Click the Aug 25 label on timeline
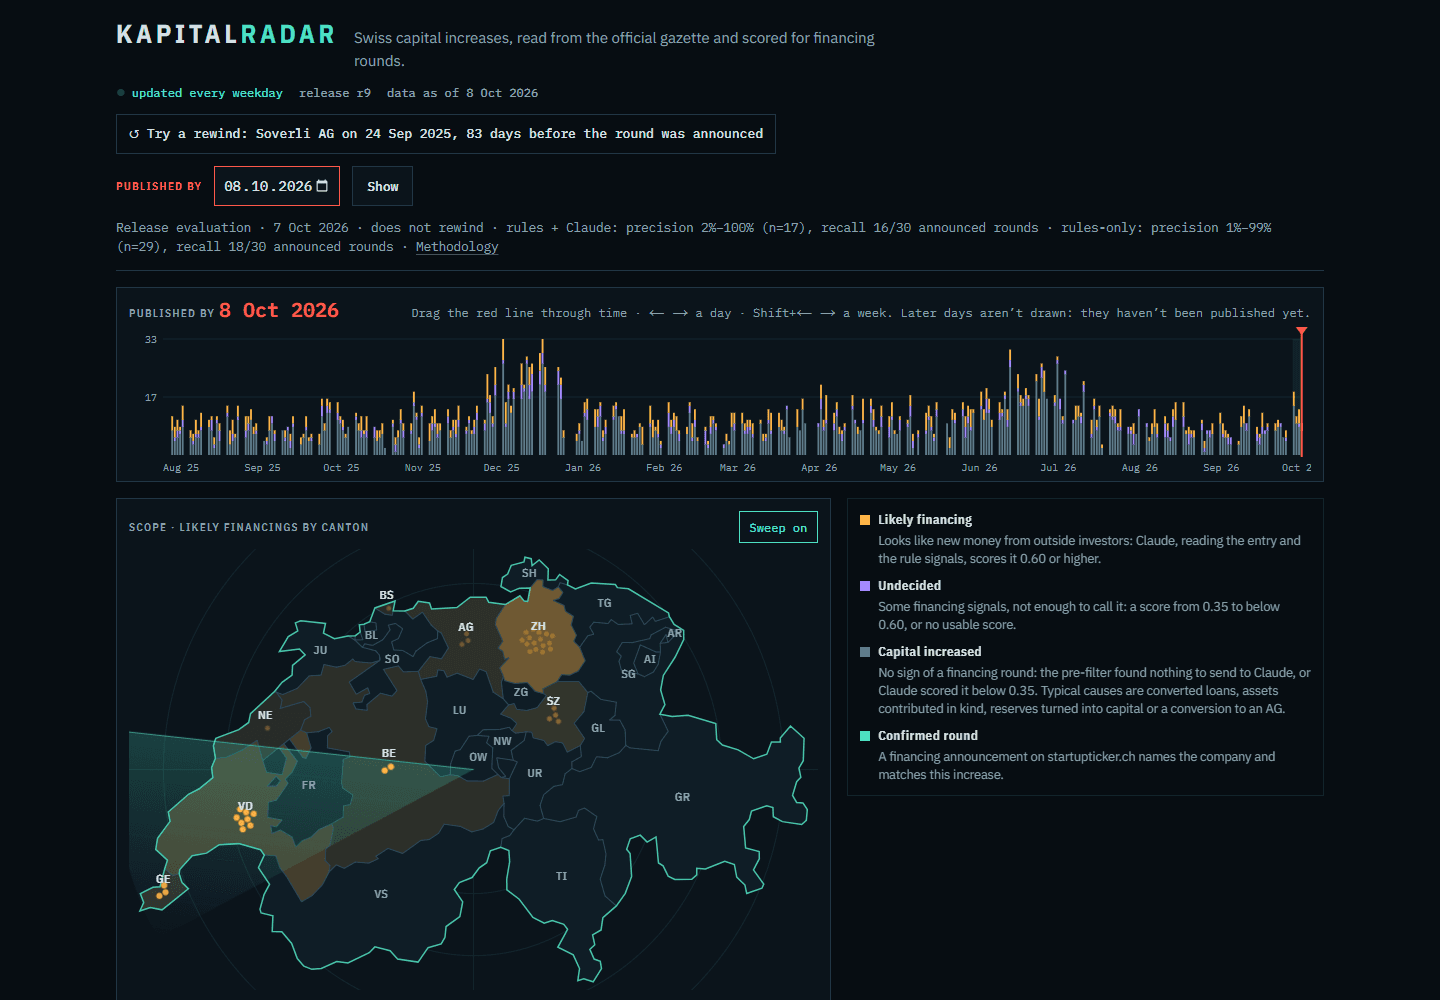 (x=181, y=468)
